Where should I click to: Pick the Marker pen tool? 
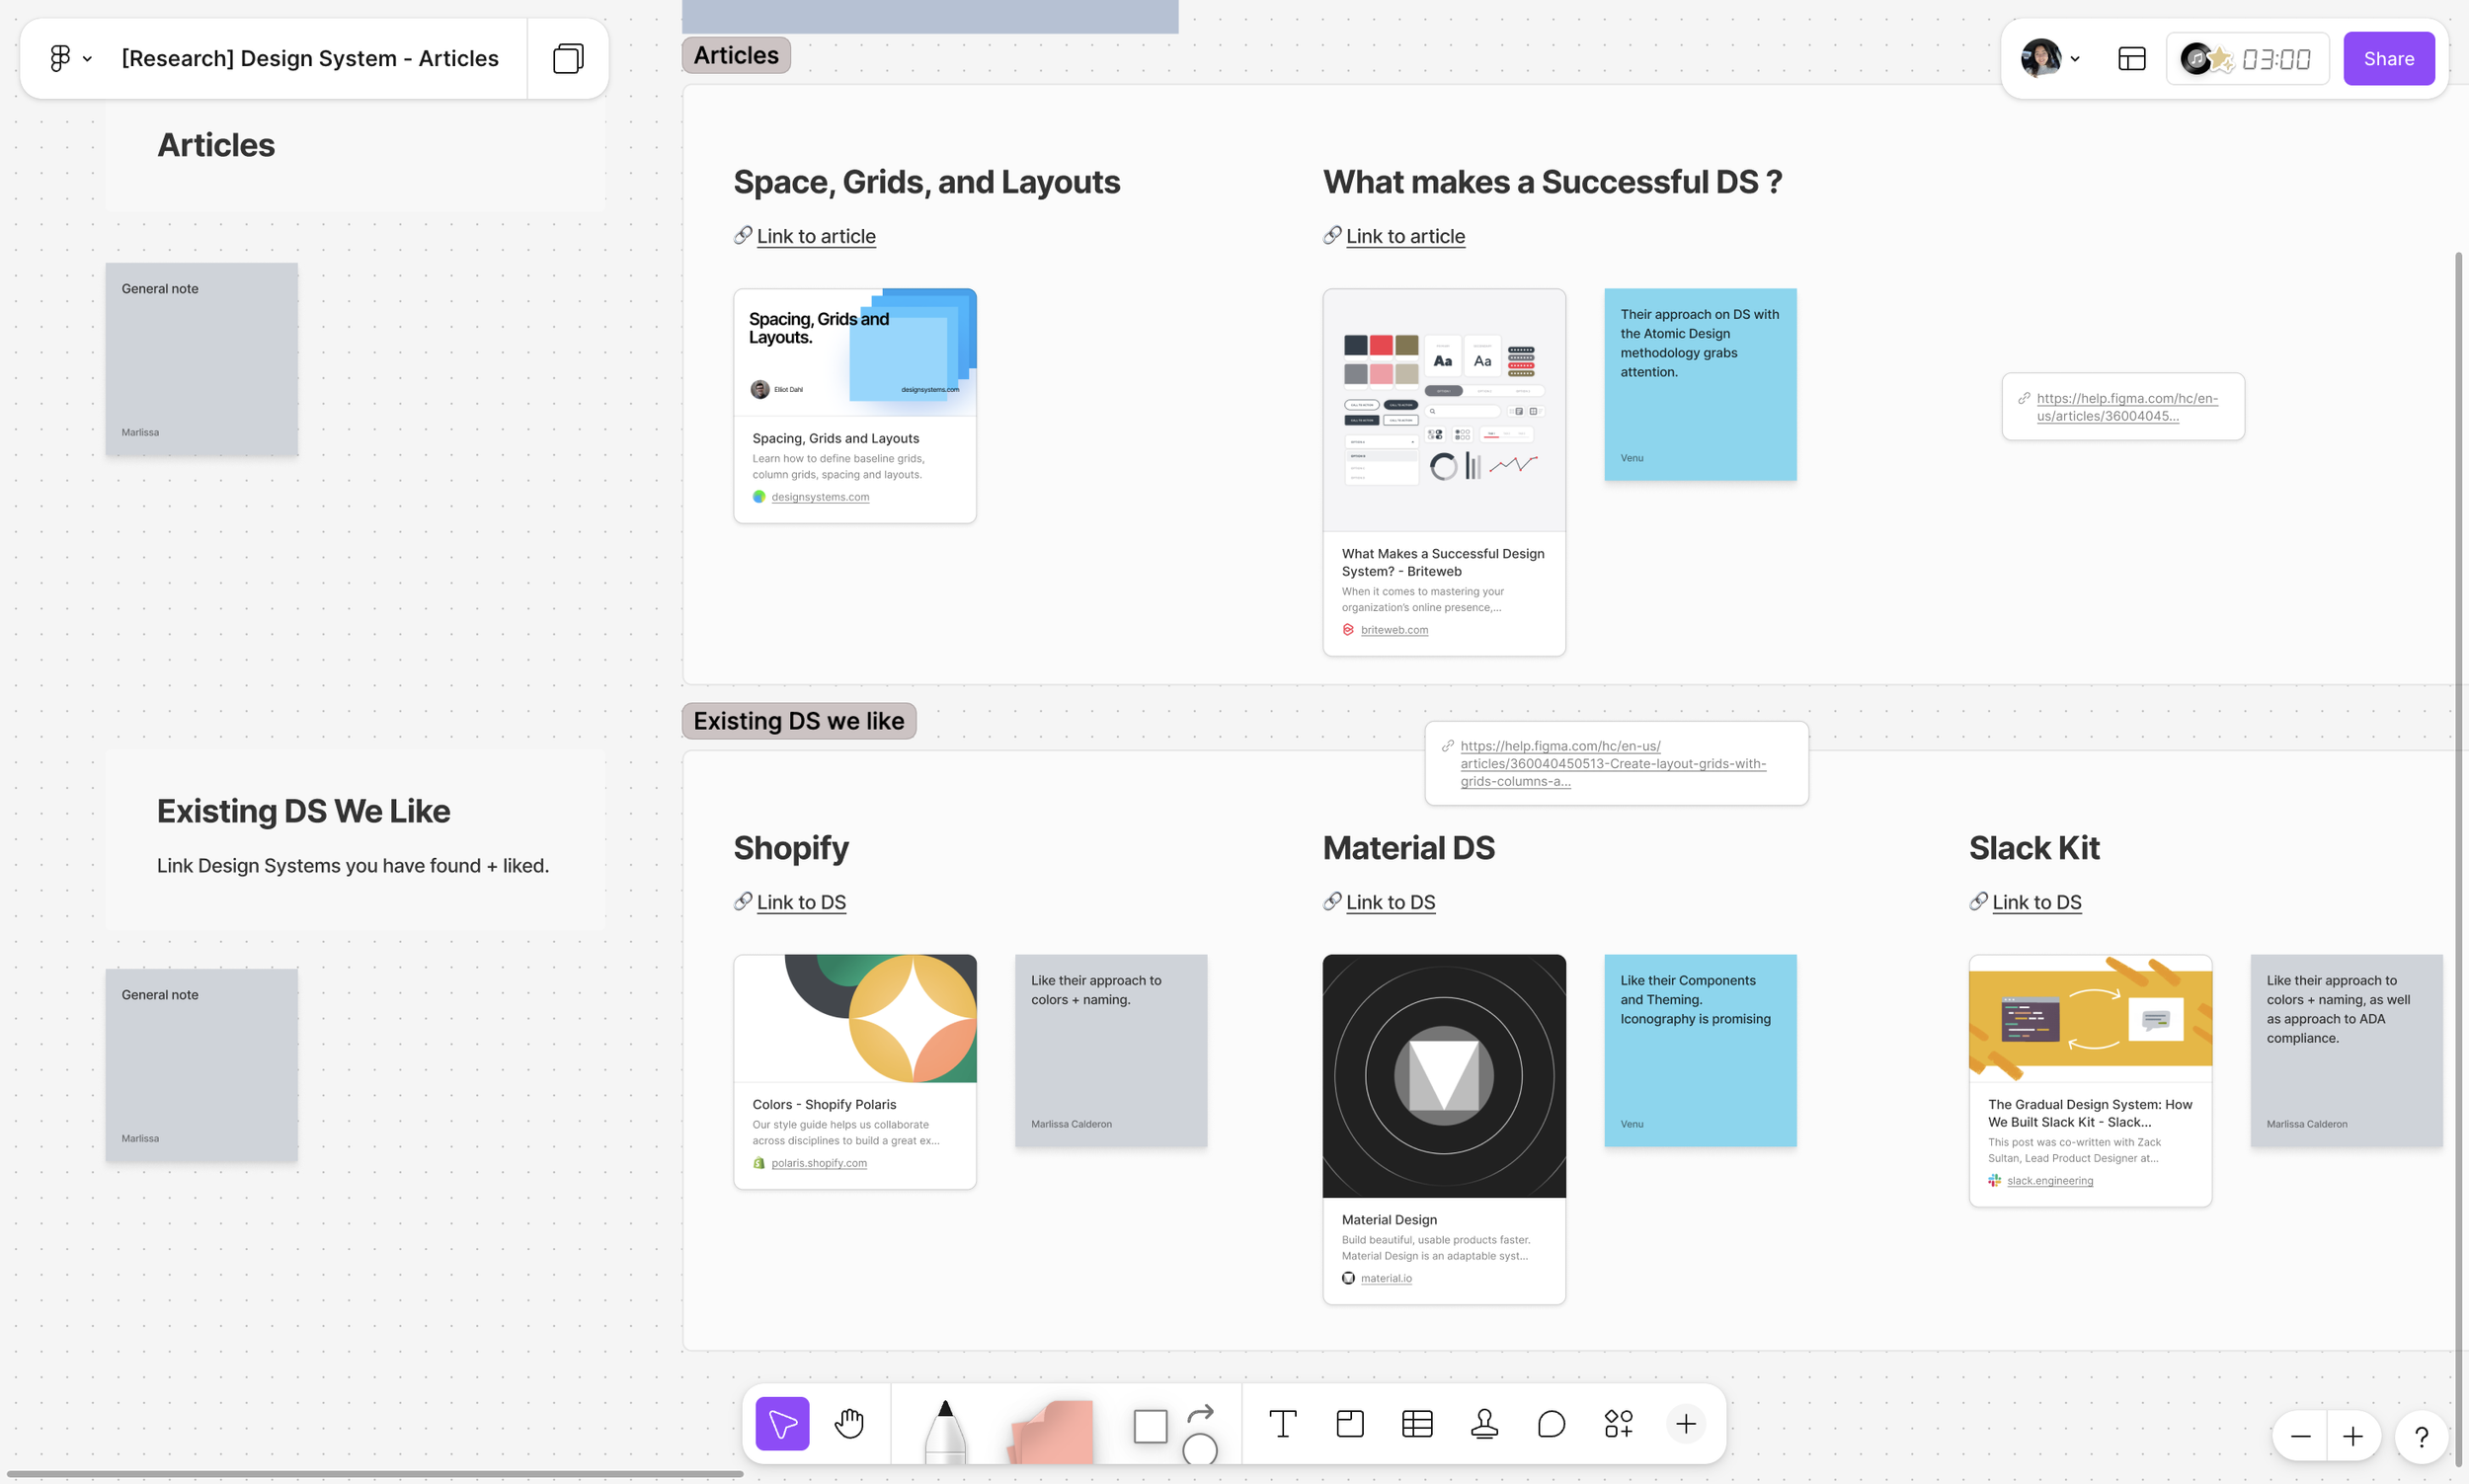tap(944, 1430)
